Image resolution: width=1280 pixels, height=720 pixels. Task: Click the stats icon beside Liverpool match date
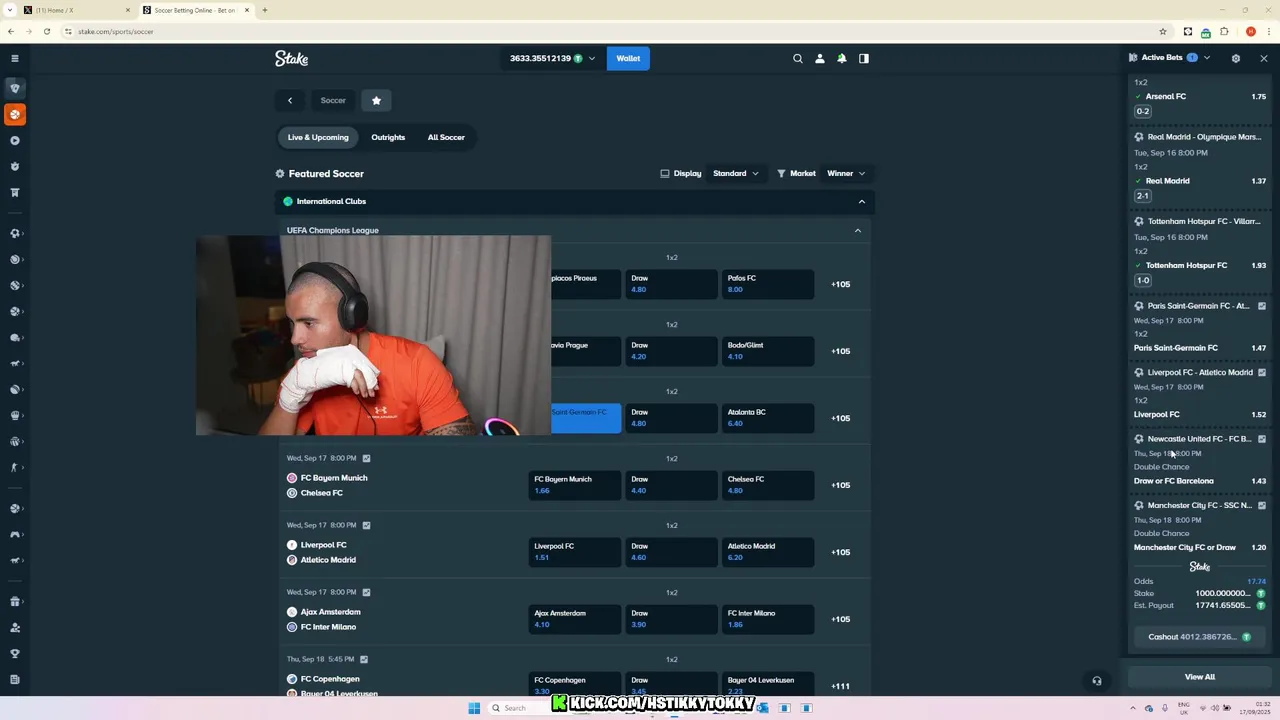[366, 525]
